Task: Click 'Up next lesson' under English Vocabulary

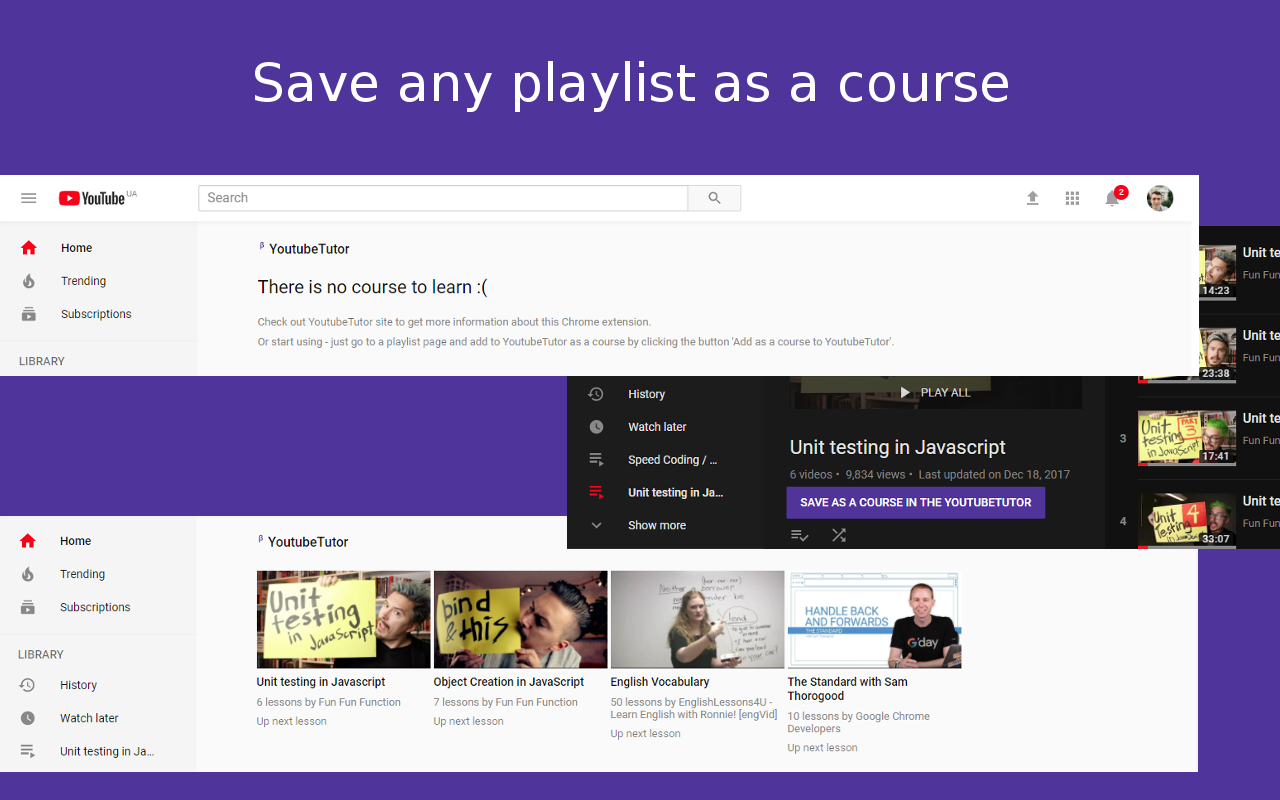Action: click(646, 734)
